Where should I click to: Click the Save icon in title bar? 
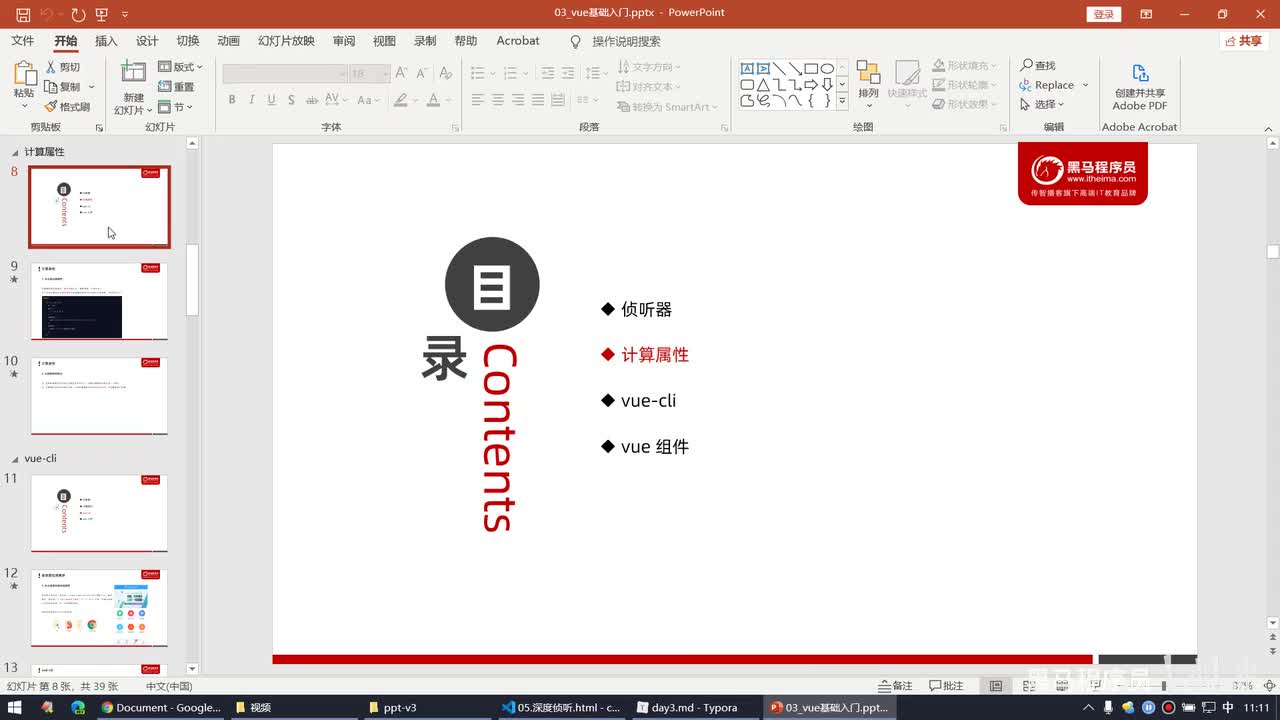tap(23, 14)
